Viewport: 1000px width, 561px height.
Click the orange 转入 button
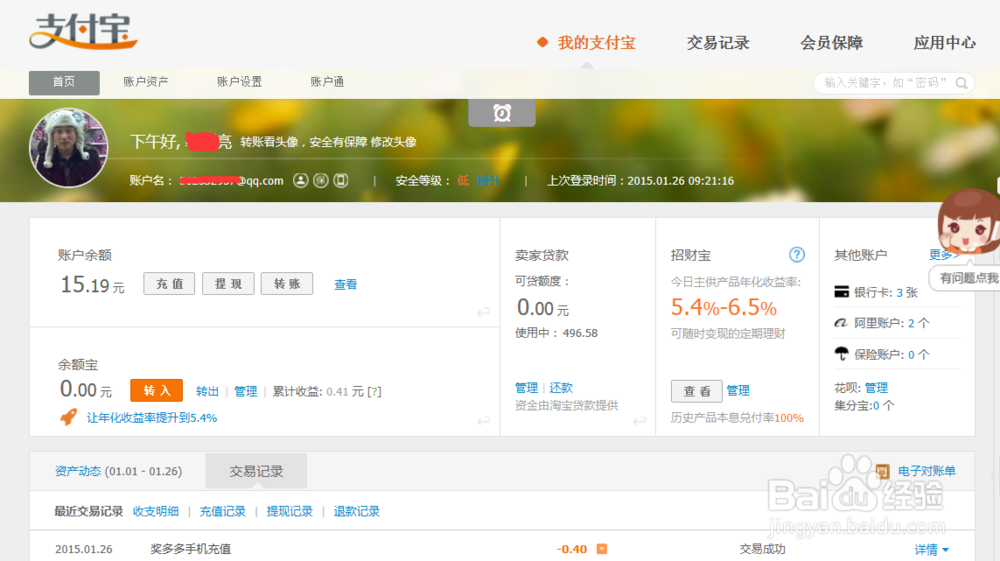click(x=156, y=390)
